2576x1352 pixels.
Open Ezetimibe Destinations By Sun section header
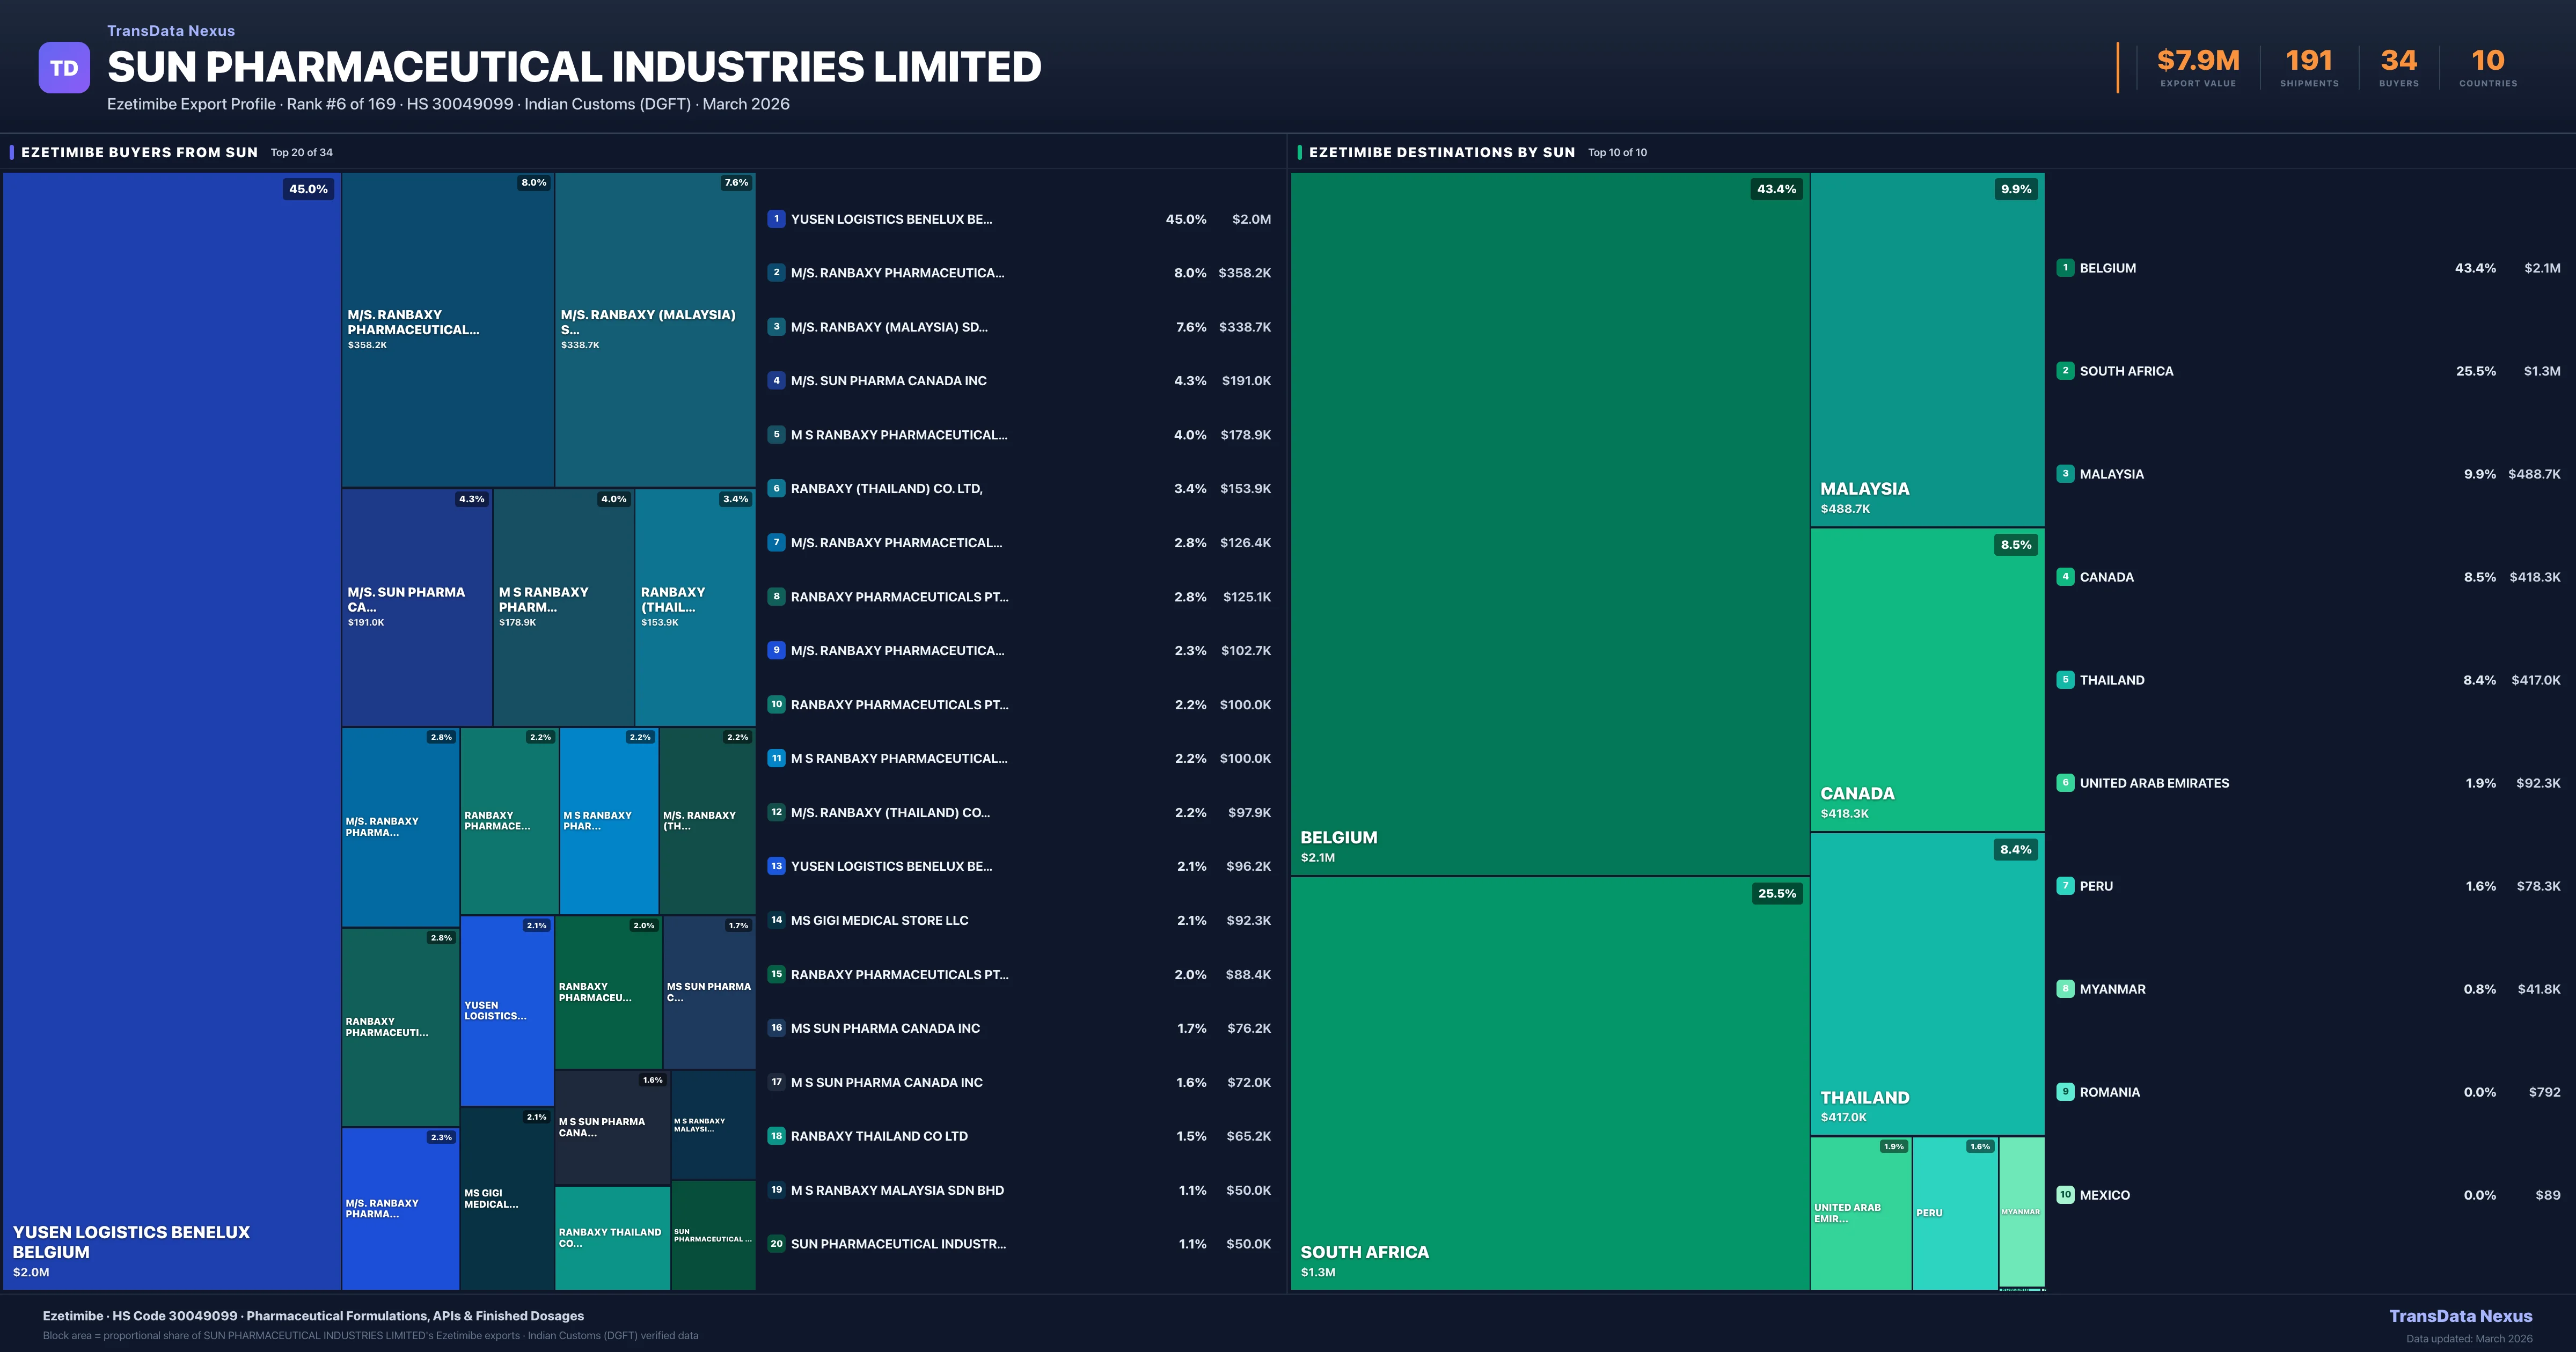[1441, 152]
